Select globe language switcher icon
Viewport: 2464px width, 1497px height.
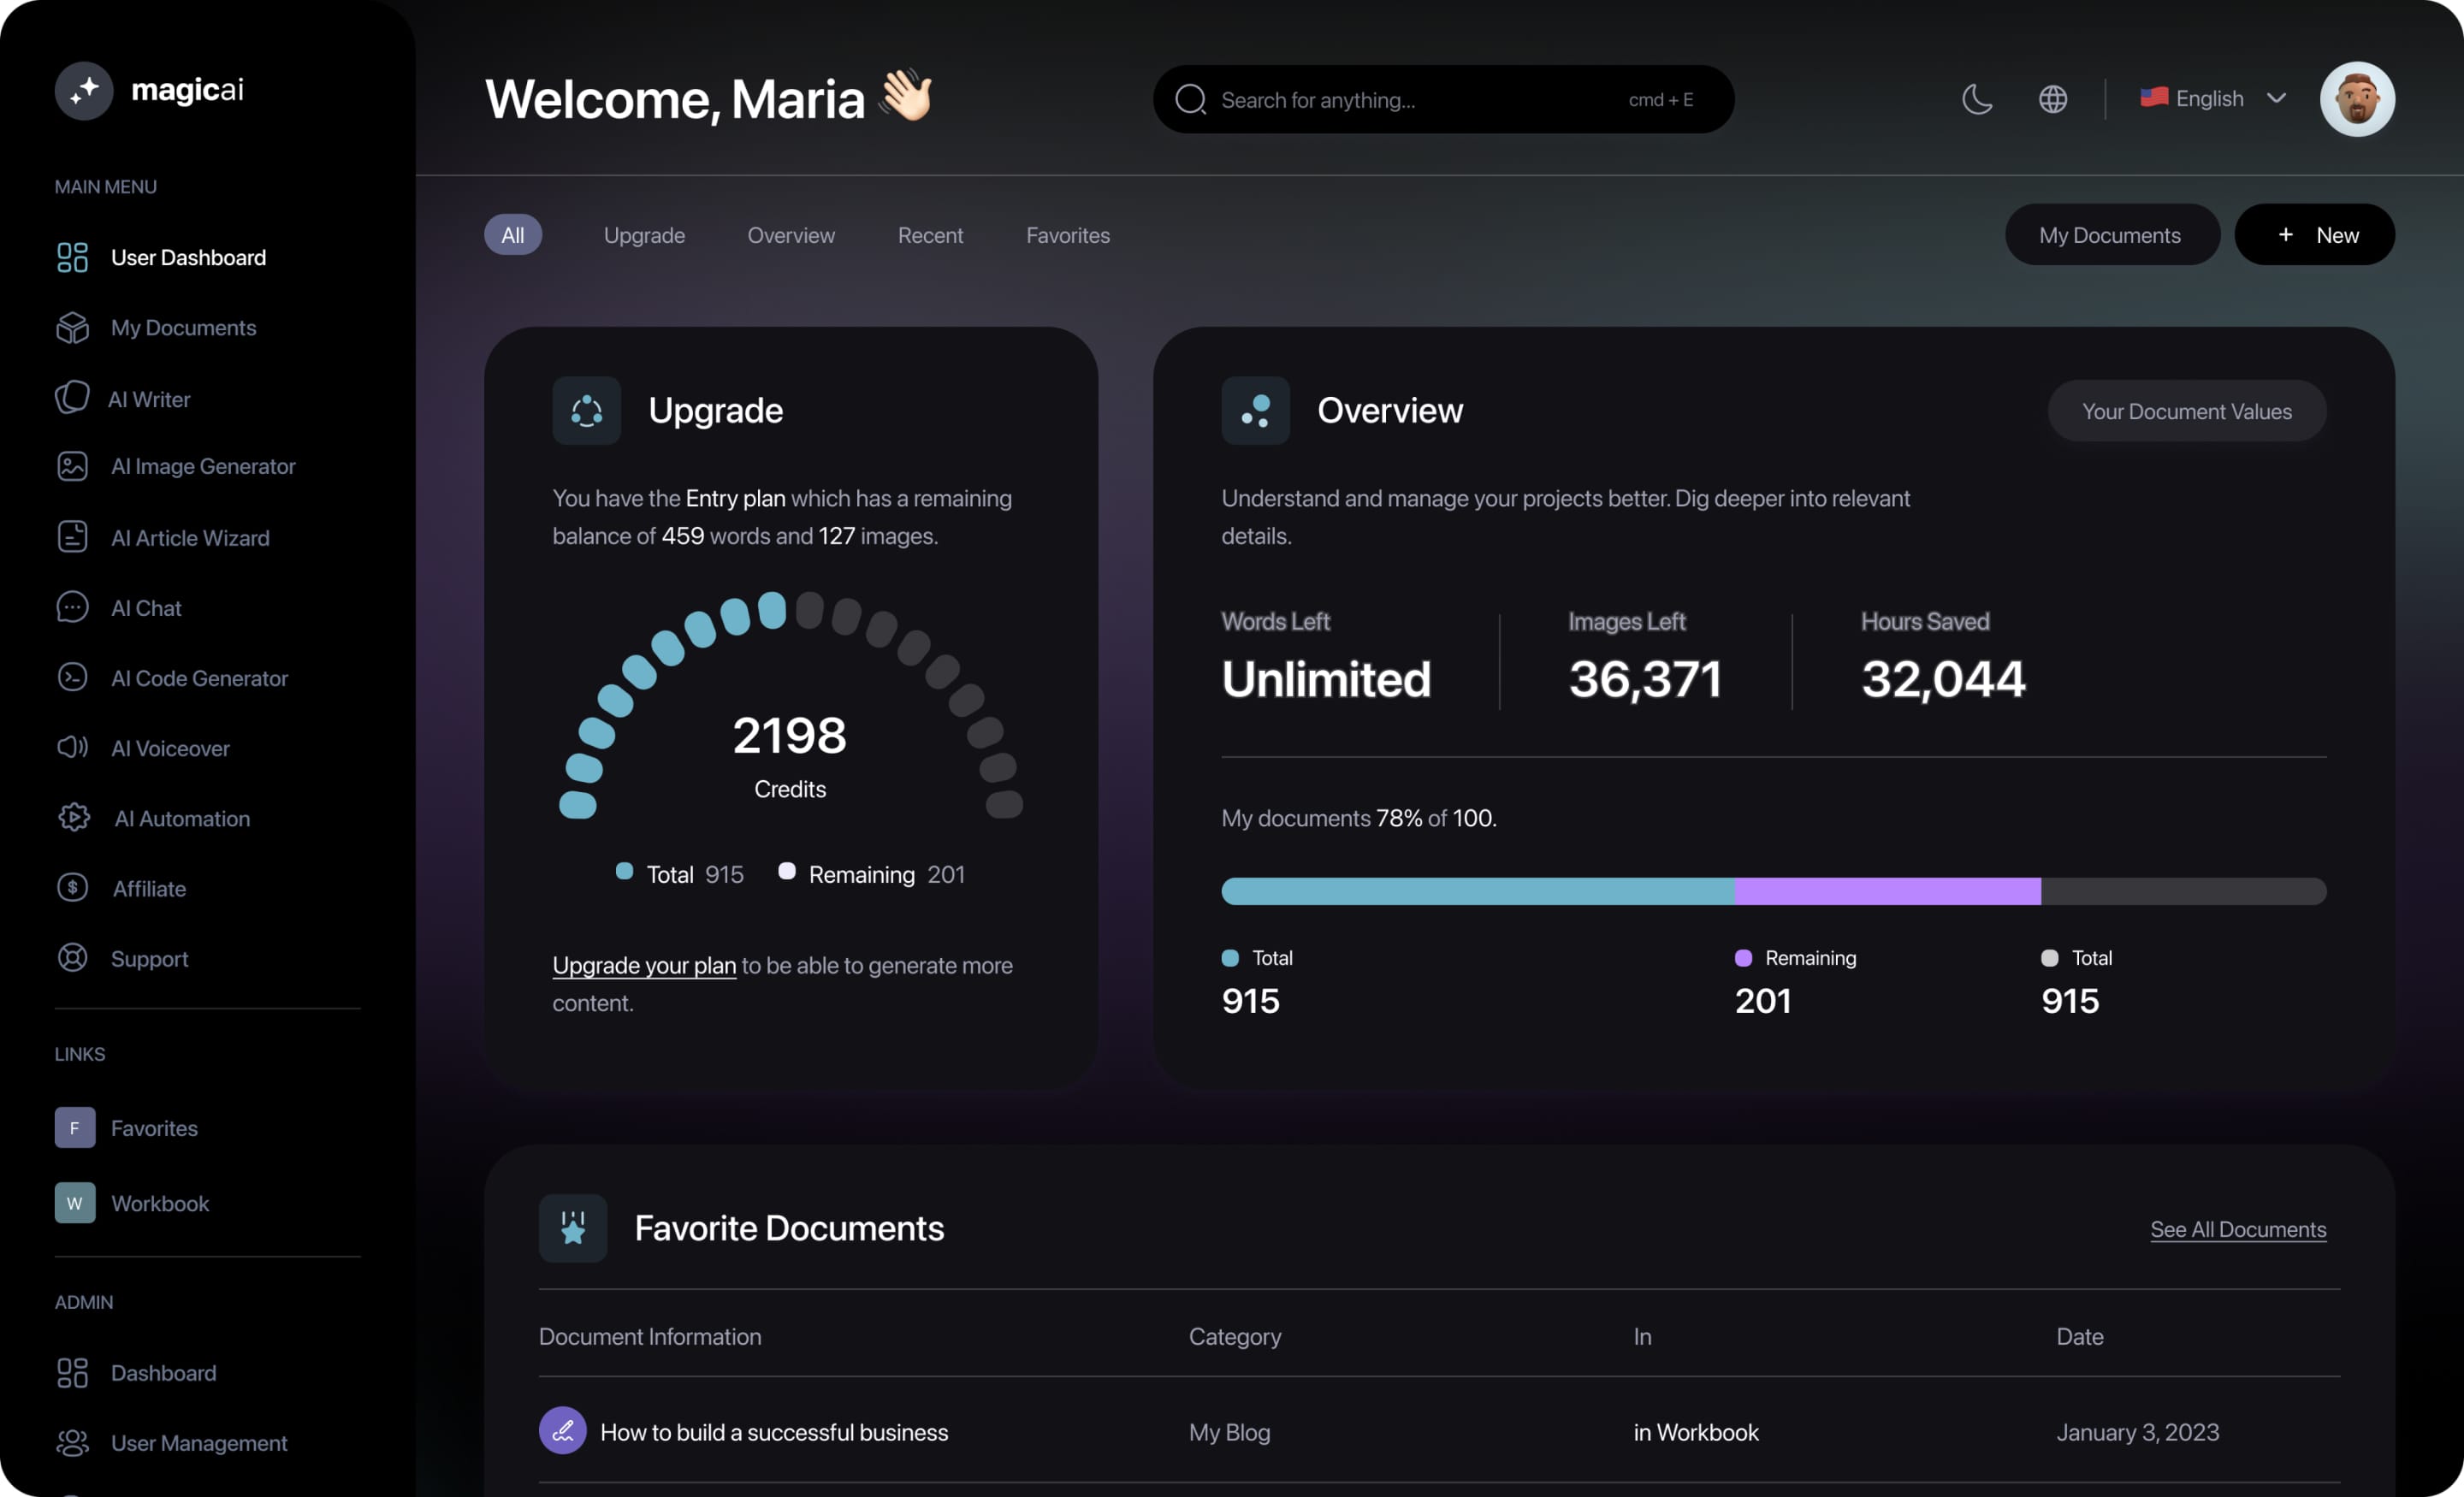point(2051,98)
